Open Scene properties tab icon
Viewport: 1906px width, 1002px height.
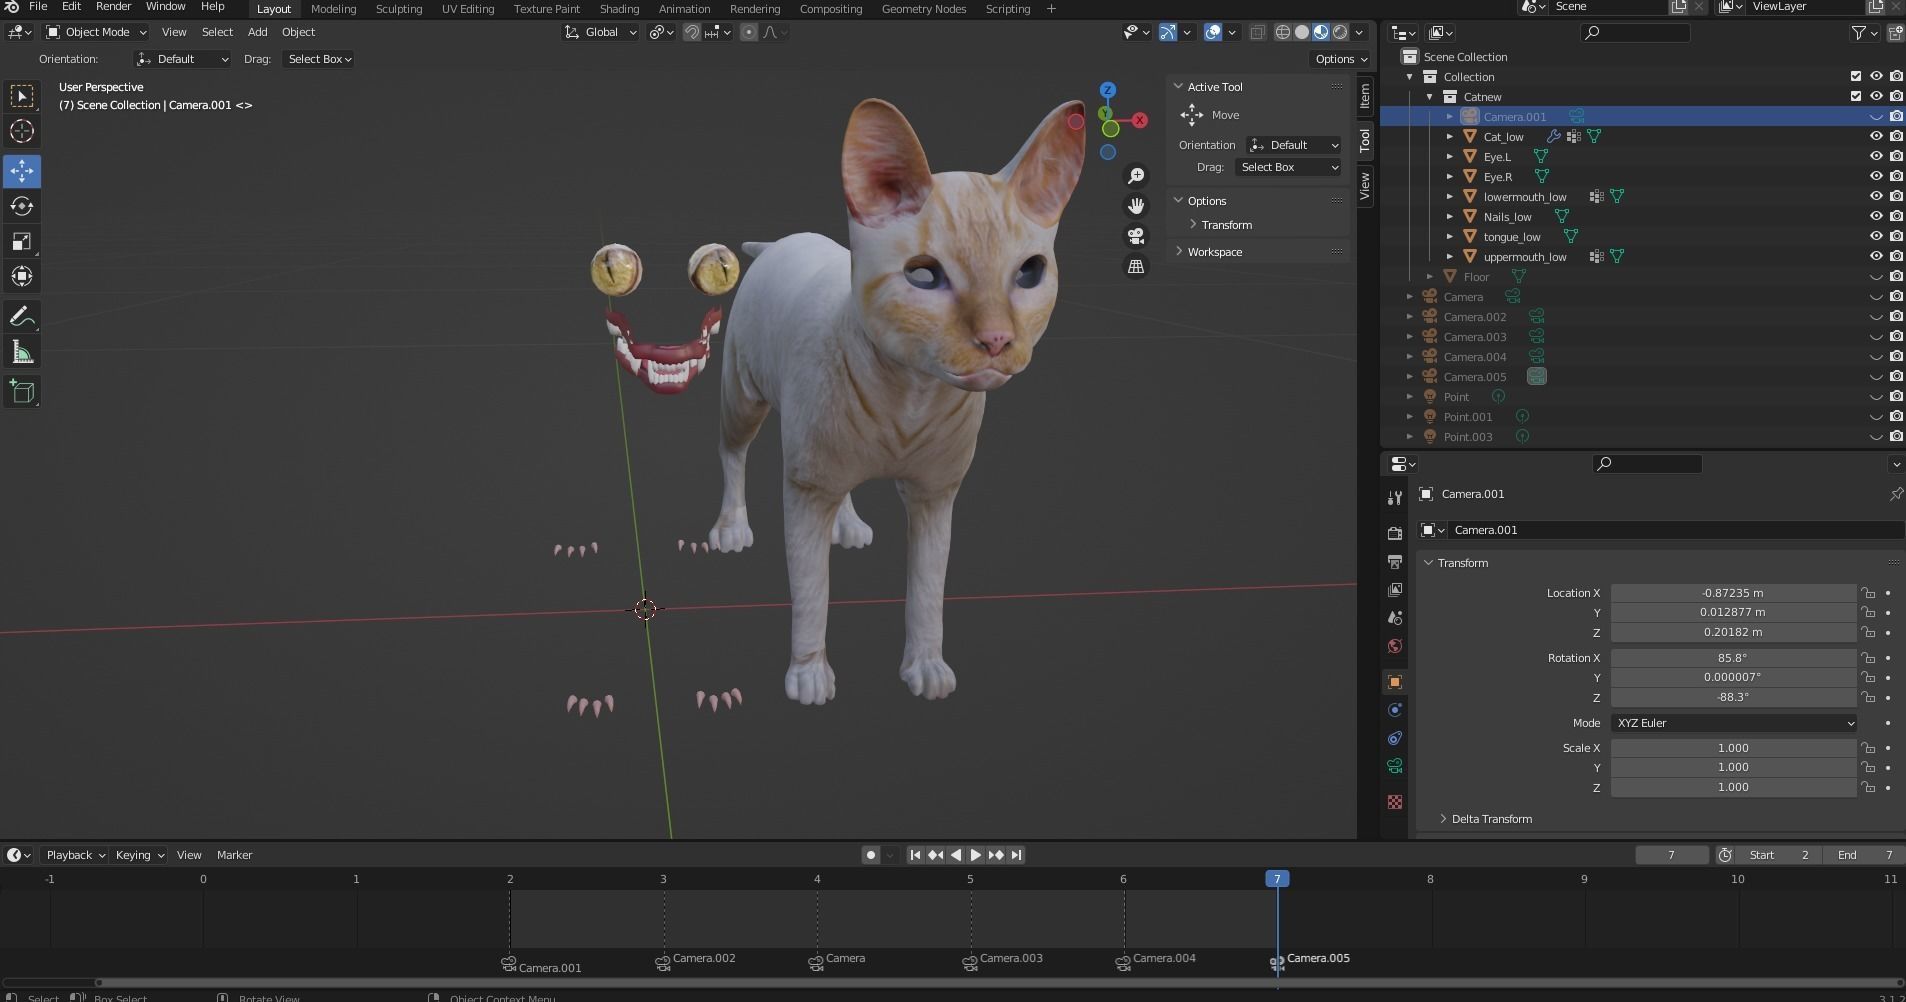[x=1394, y=617]
